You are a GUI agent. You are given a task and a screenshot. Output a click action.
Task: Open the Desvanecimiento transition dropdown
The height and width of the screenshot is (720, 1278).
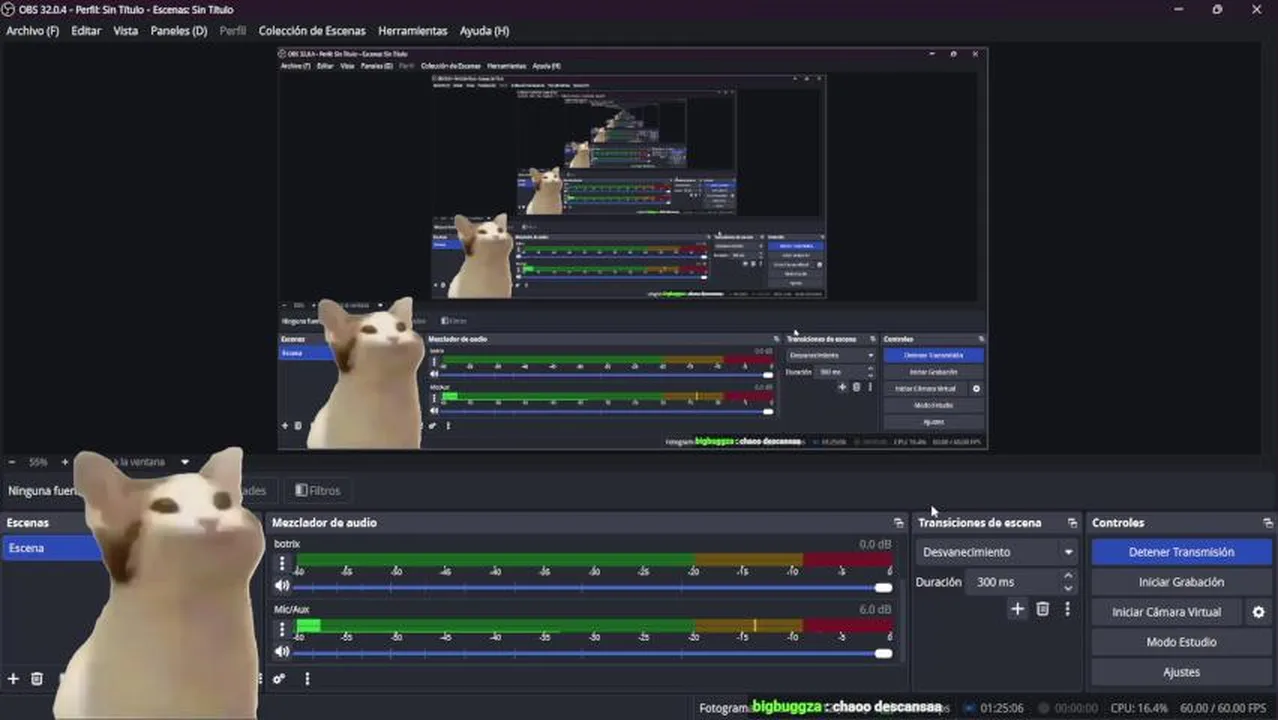tap(996, 552)
